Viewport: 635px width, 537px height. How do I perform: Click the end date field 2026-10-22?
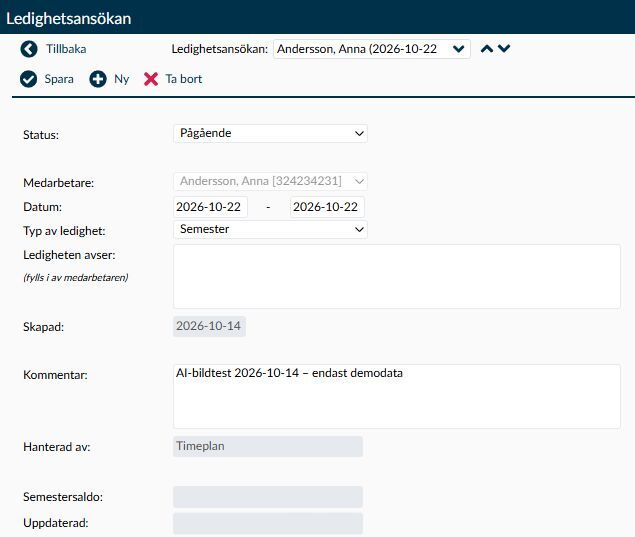327,207
